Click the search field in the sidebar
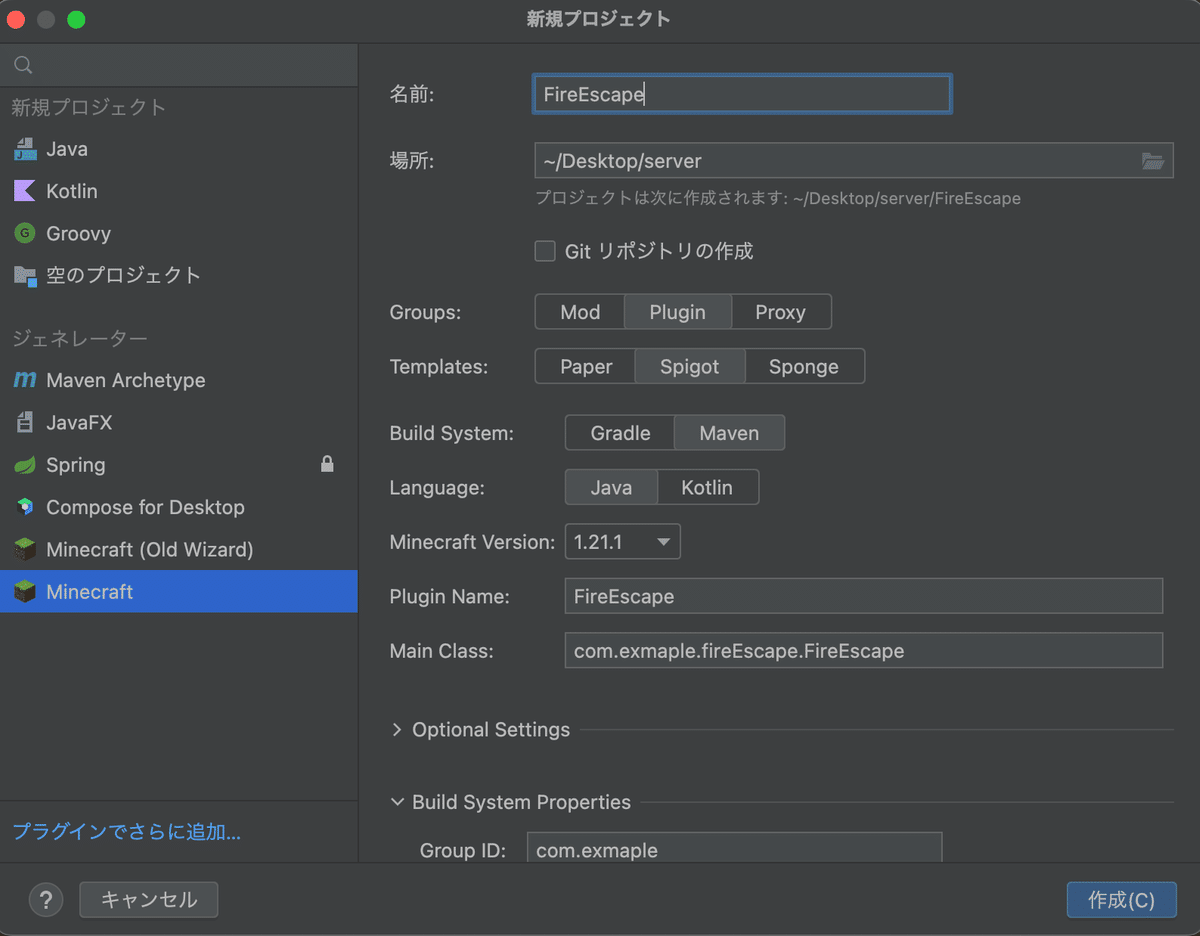 tap(179, 65)
